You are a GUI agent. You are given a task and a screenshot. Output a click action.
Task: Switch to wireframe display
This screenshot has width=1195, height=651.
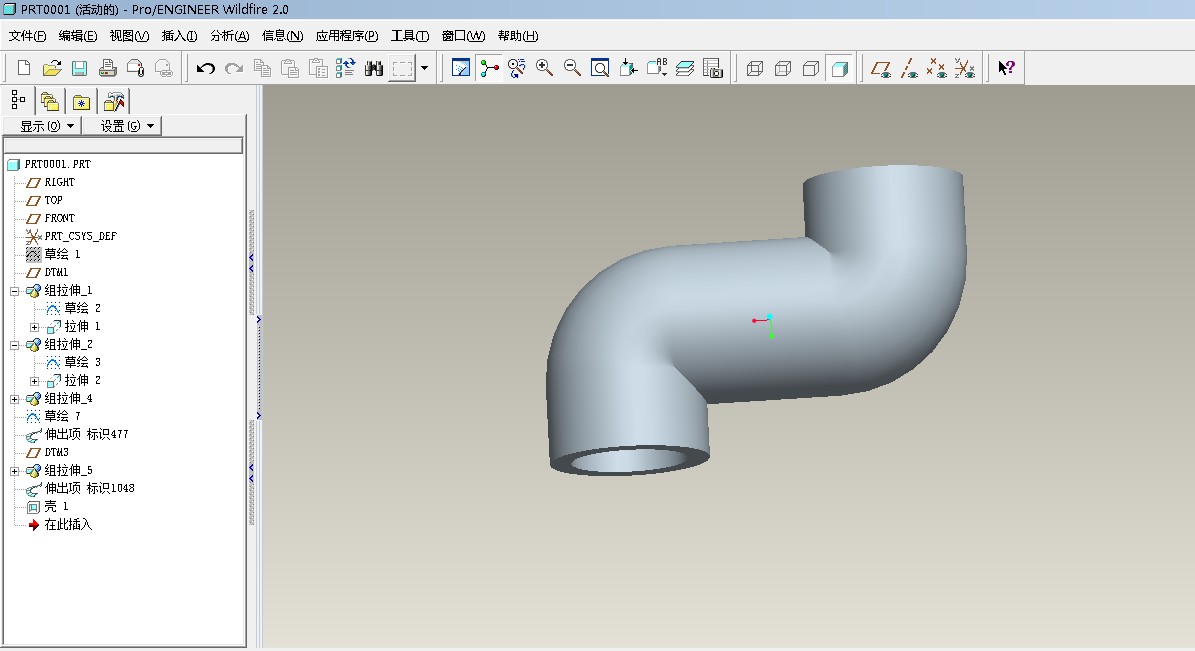[x=754, y=68]
